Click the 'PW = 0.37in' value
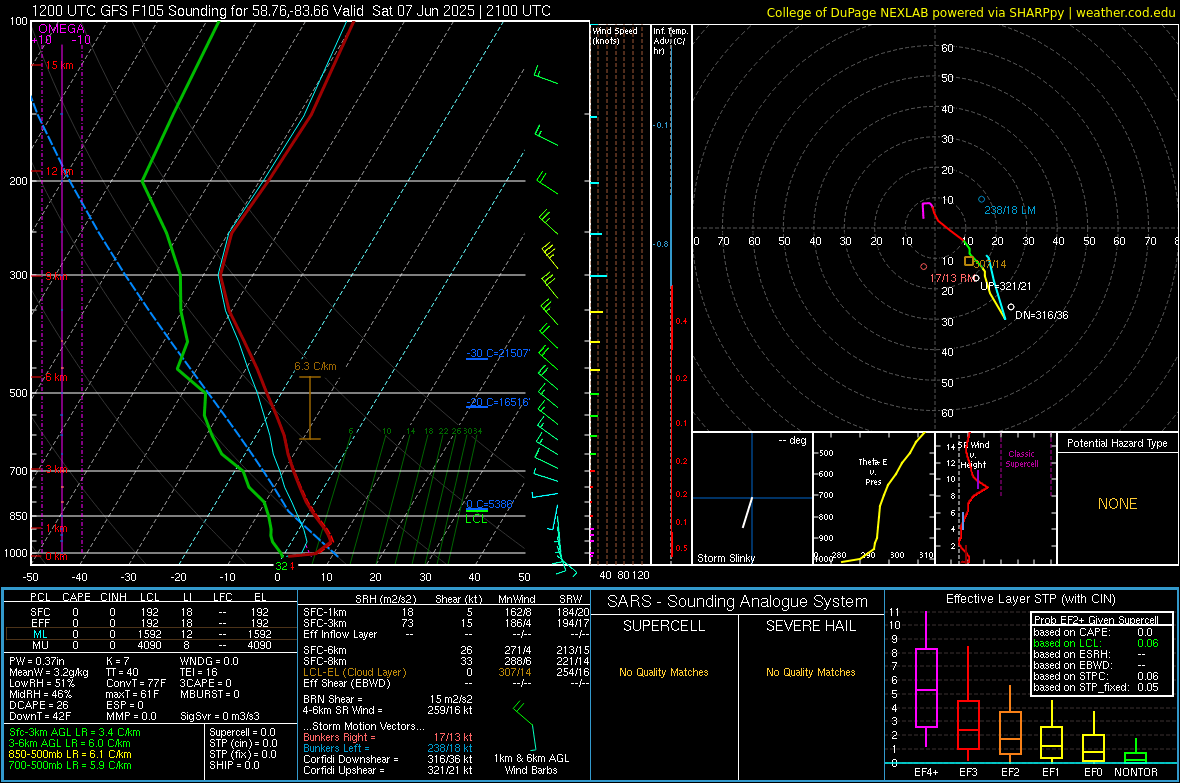The width and height of the screenshot is (1180, 783). click(x=37, y=661)
